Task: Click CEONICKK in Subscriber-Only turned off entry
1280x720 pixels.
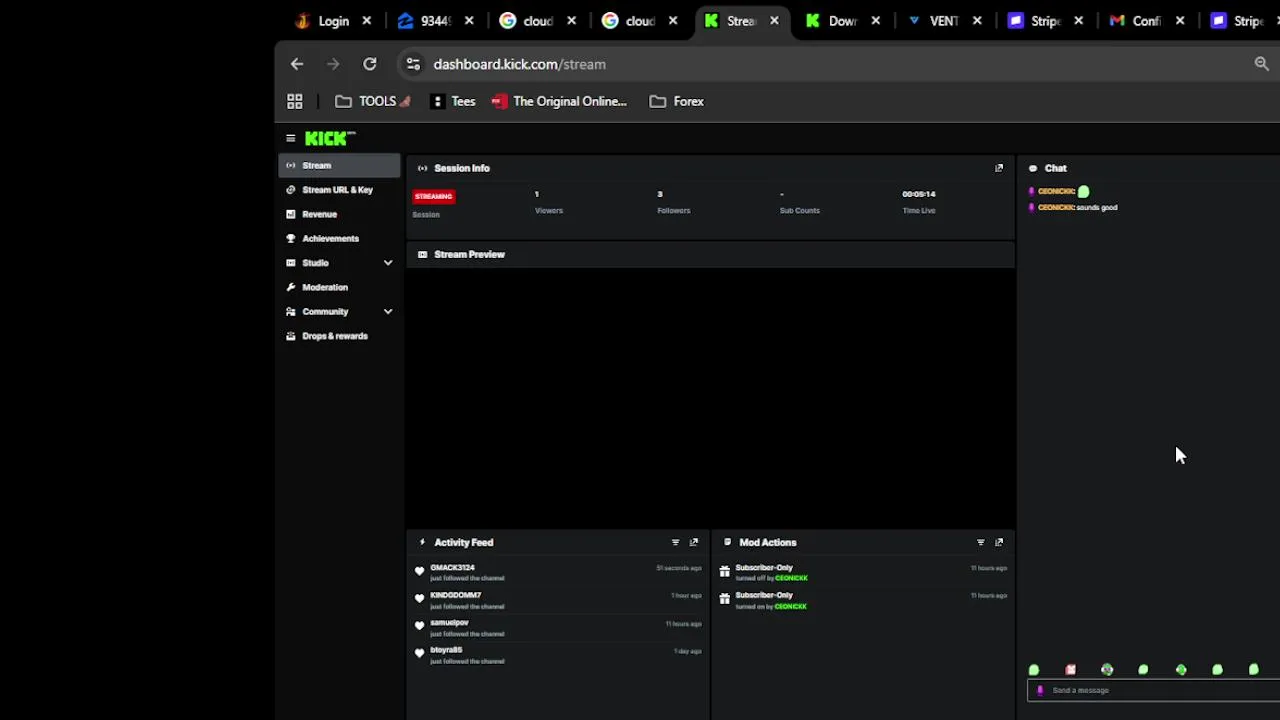Action: coord(791,578)
